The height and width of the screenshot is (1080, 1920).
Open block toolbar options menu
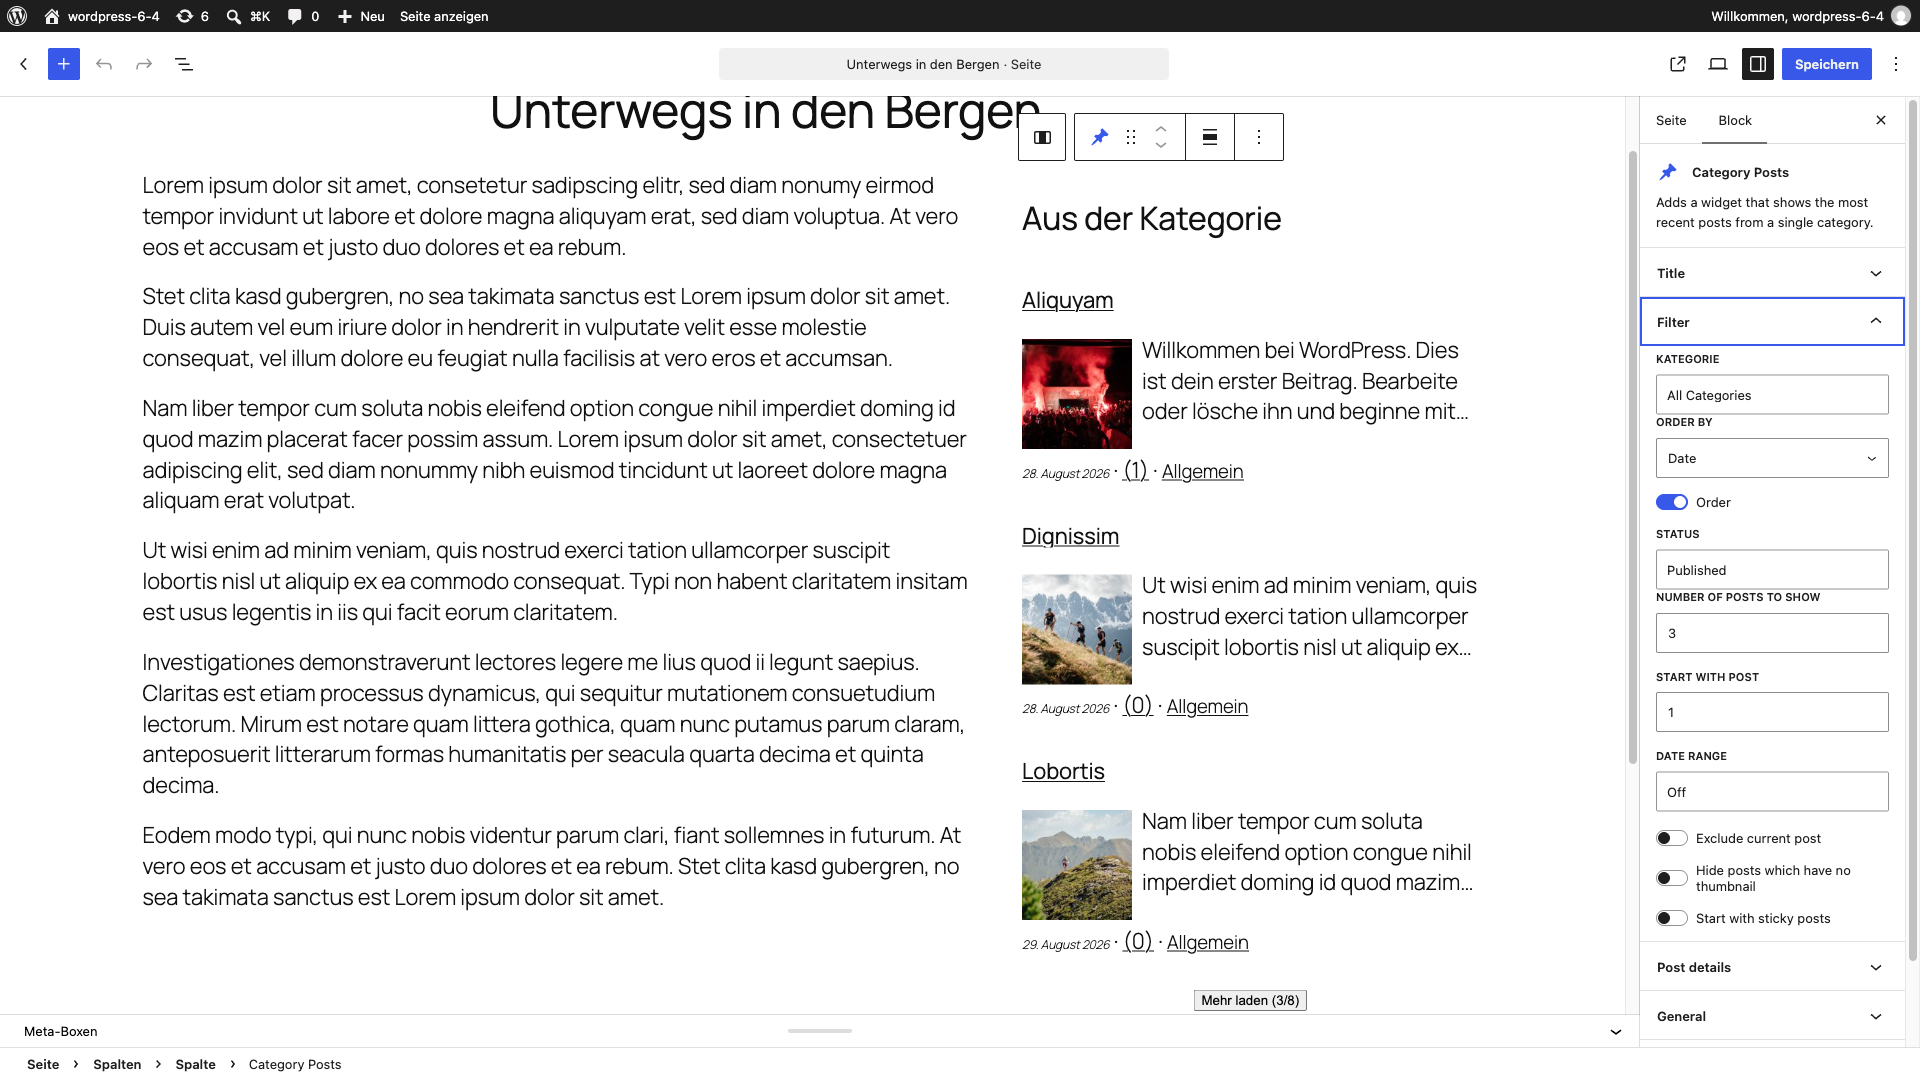1259,137
